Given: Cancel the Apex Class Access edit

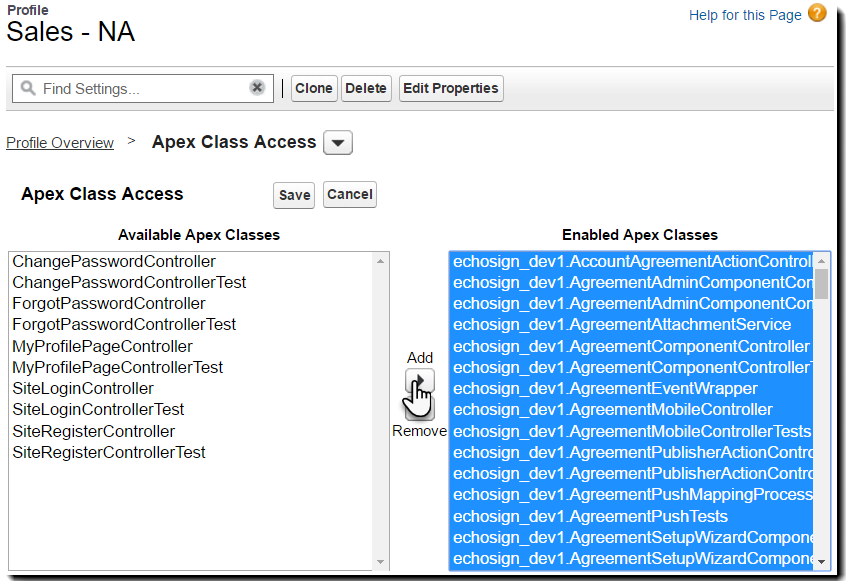Looking at the screenshot, I should (x=350, y=194).
